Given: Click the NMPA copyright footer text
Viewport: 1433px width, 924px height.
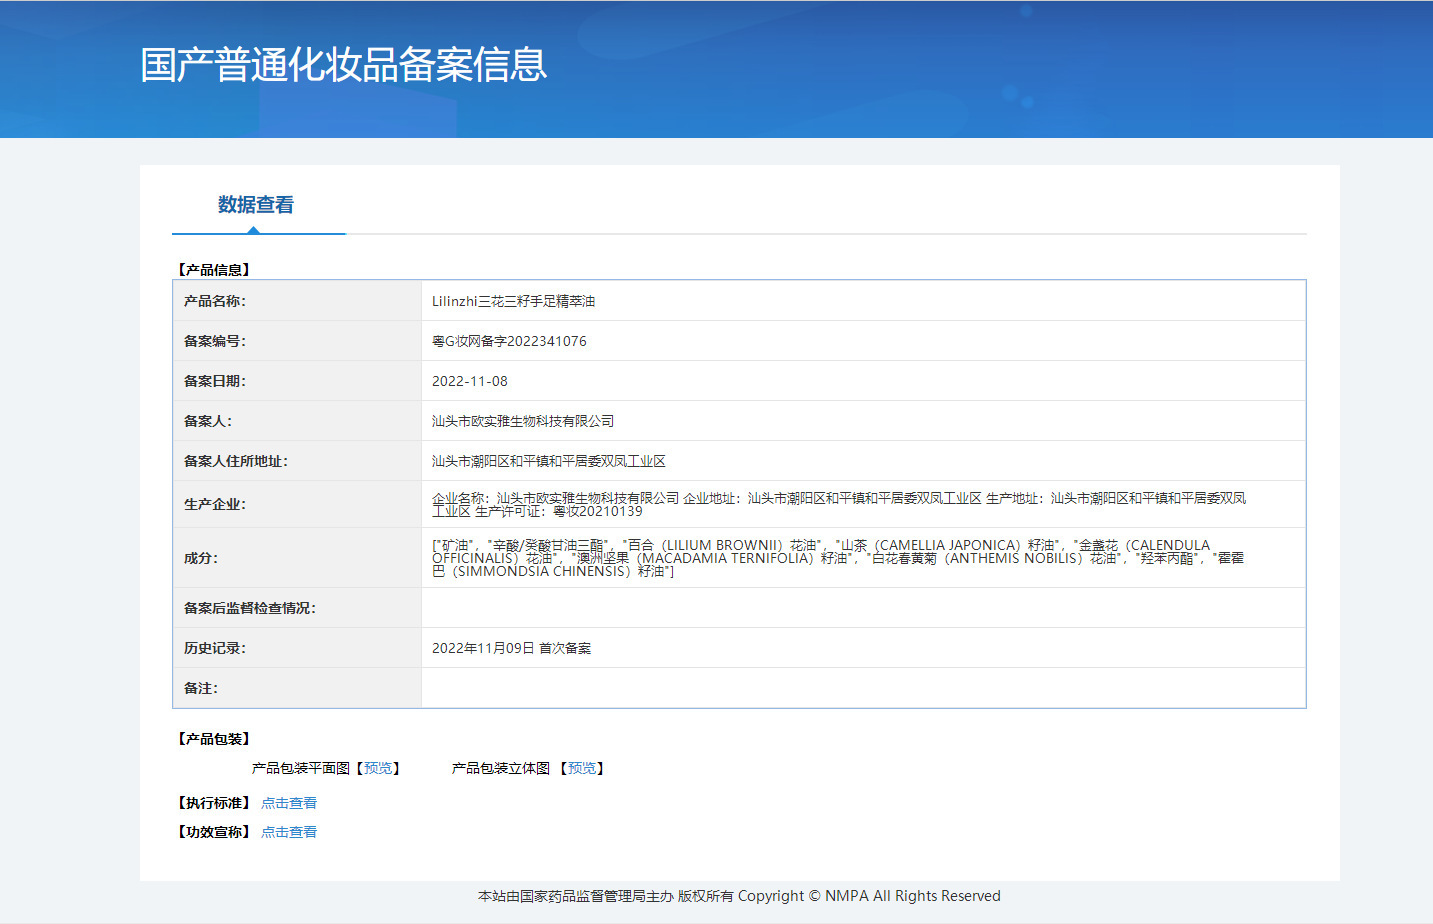Looking at the screenshot, I should (739, 896).
